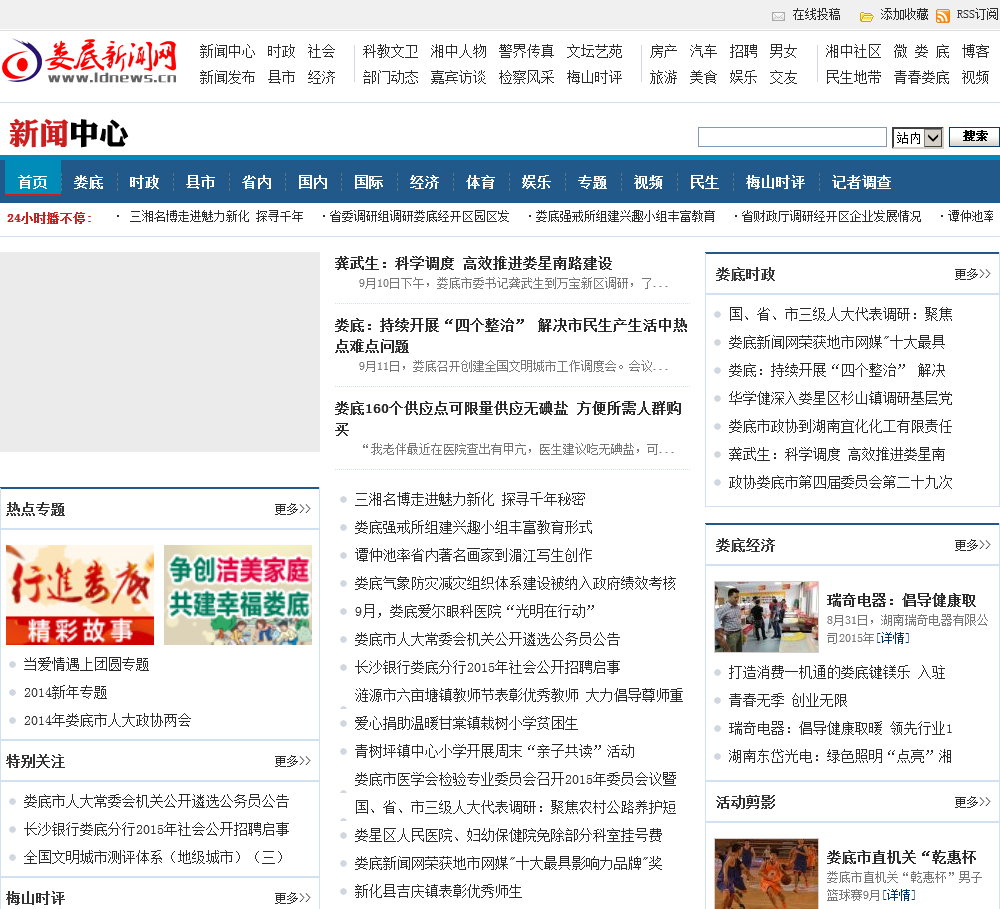Select the 首页 navigation tab
This screenshot has width=1000, height=909.
33,182
